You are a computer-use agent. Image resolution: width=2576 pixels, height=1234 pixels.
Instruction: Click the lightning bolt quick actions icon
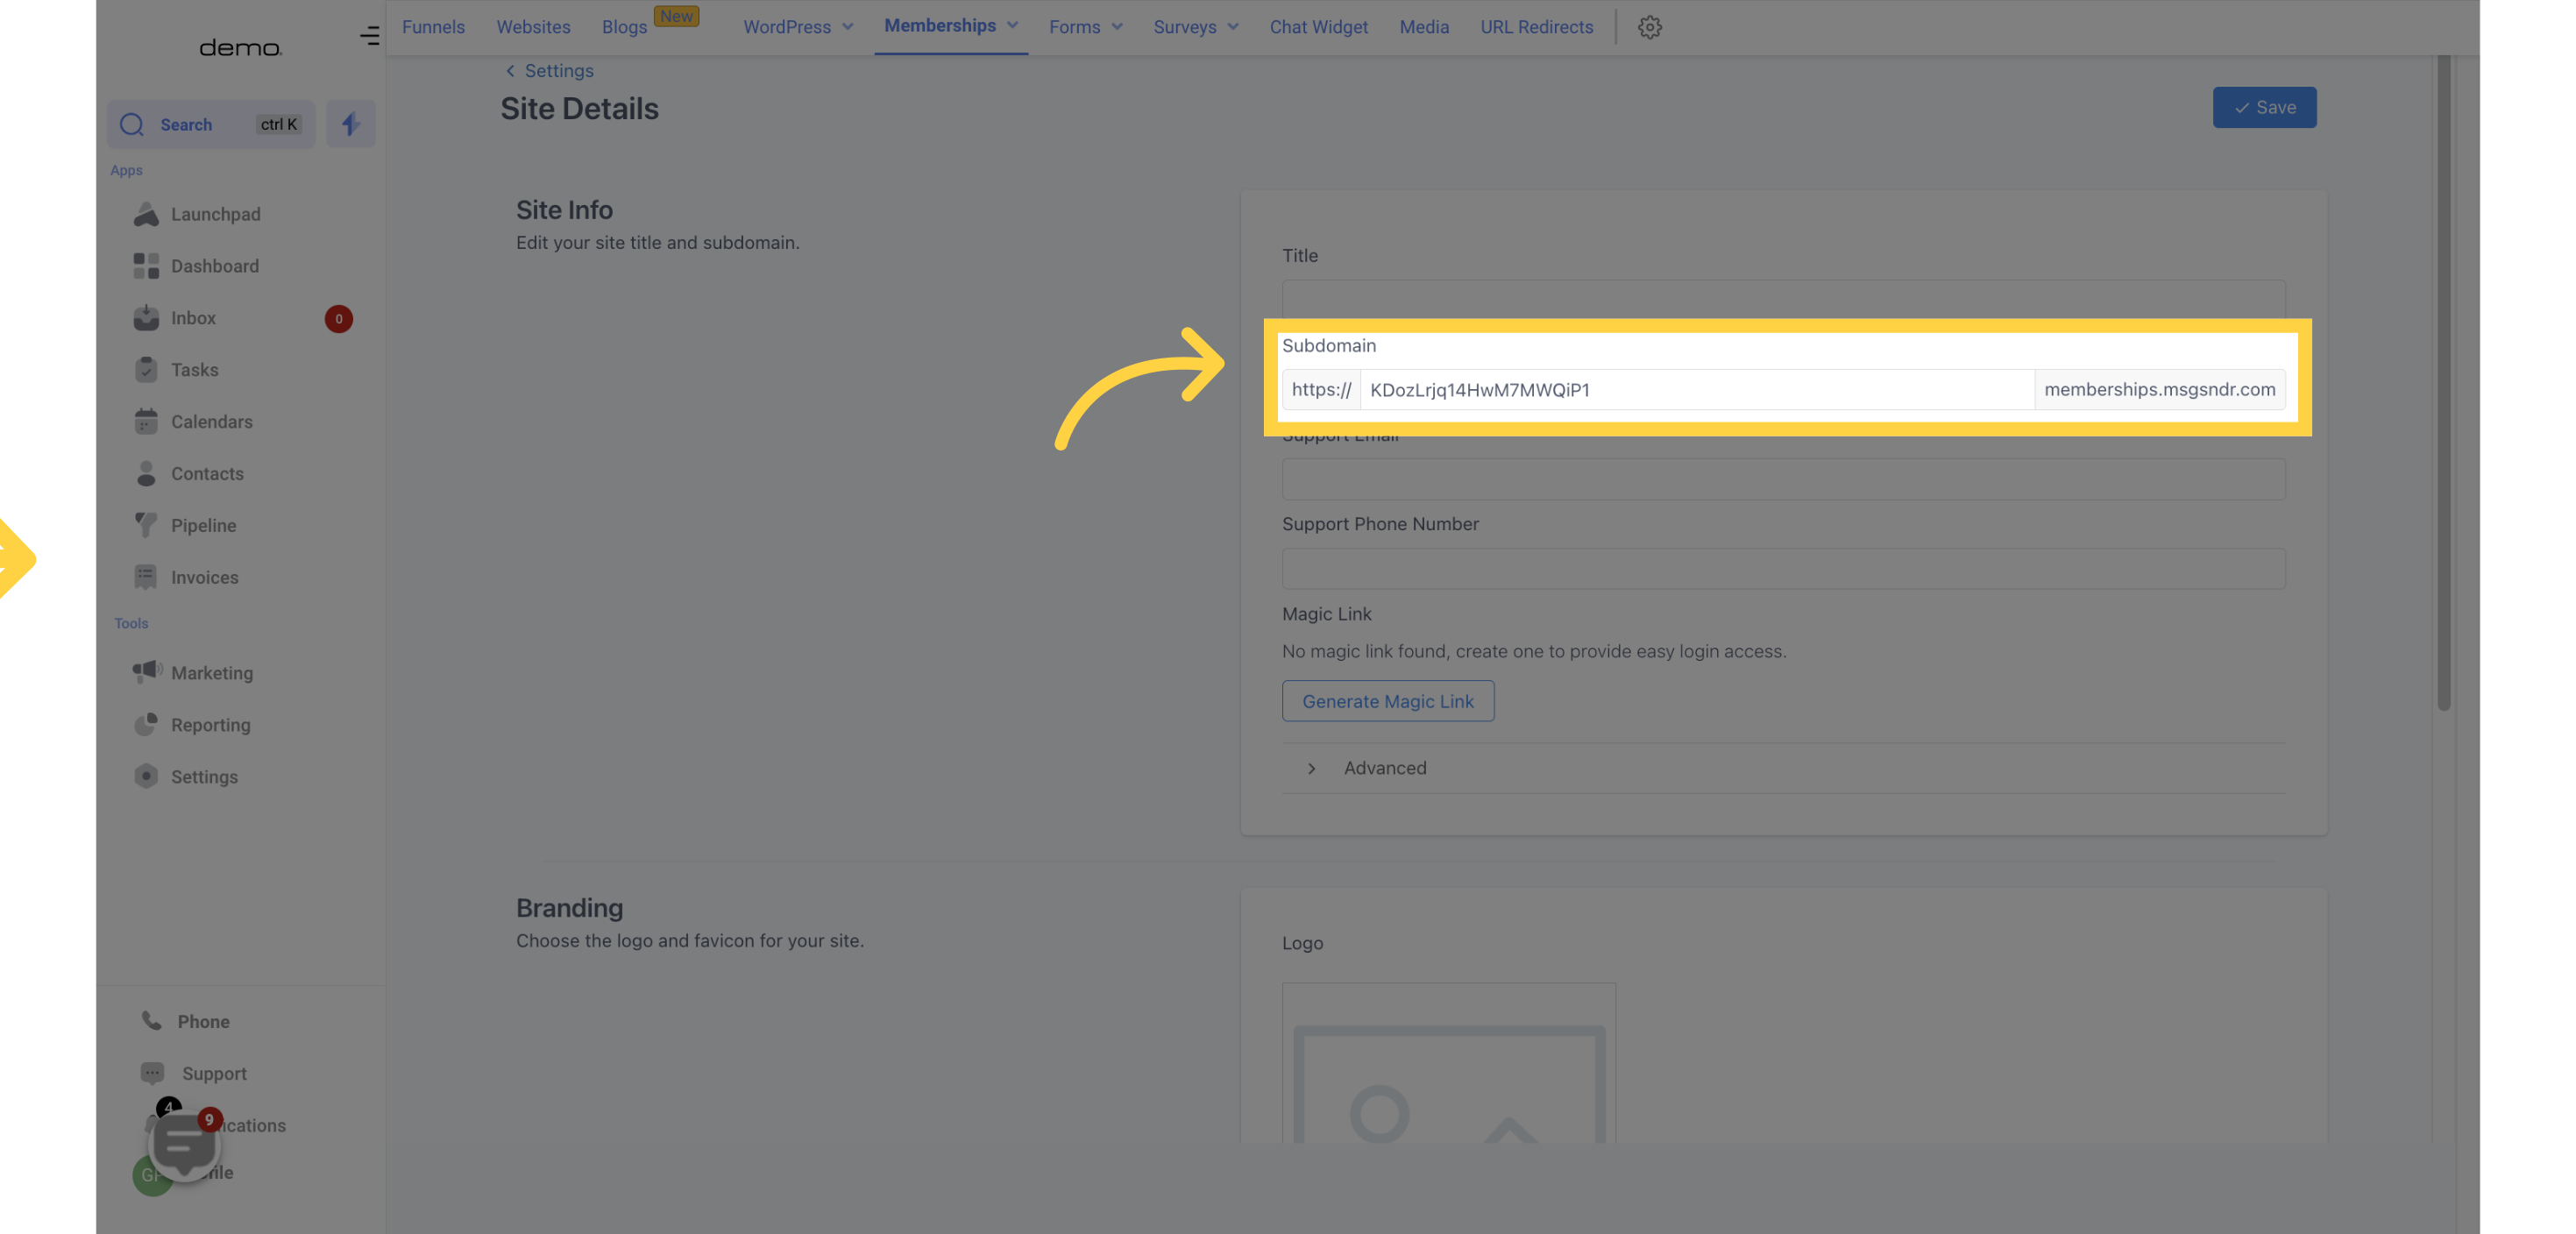[x=351, y=124]
